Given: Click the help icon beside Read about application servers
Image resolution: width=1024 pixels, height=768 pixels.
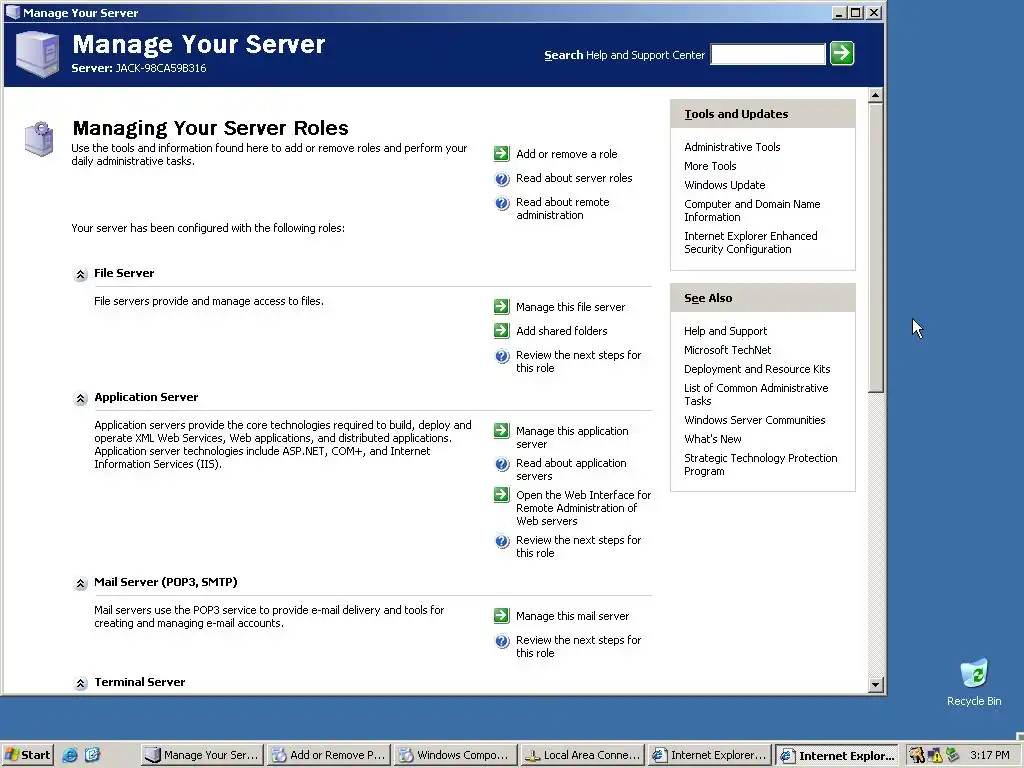Looking at the screenshot, I should click(x=502, y=464).
